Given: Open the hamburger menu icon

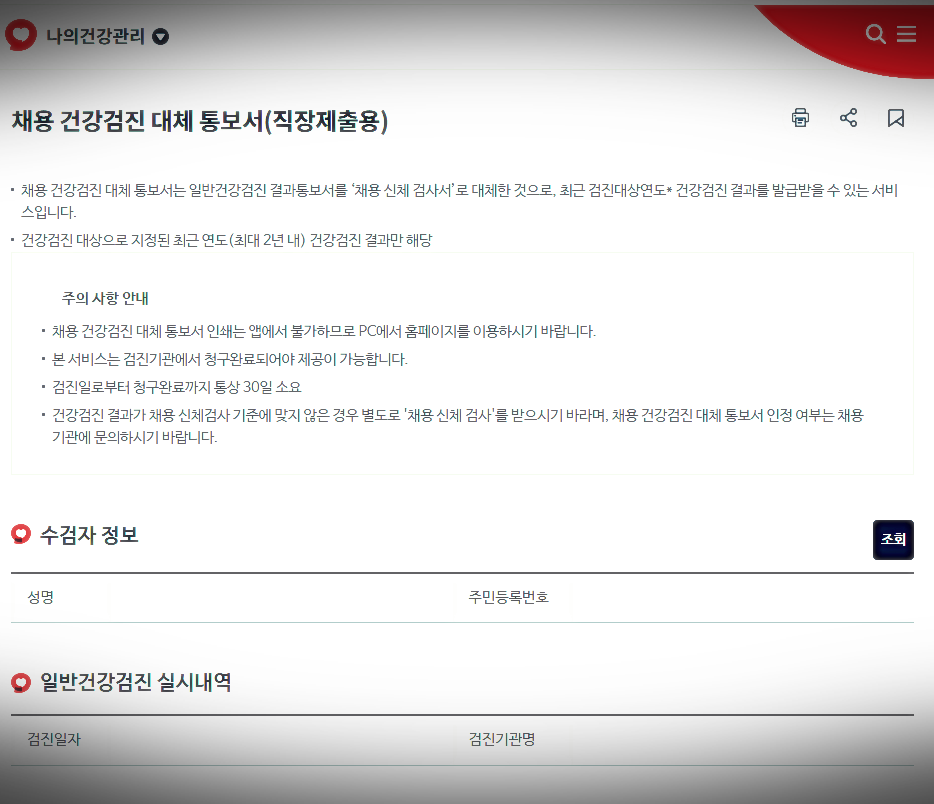Looking at the screenshot, I should [x=907, y=34].
